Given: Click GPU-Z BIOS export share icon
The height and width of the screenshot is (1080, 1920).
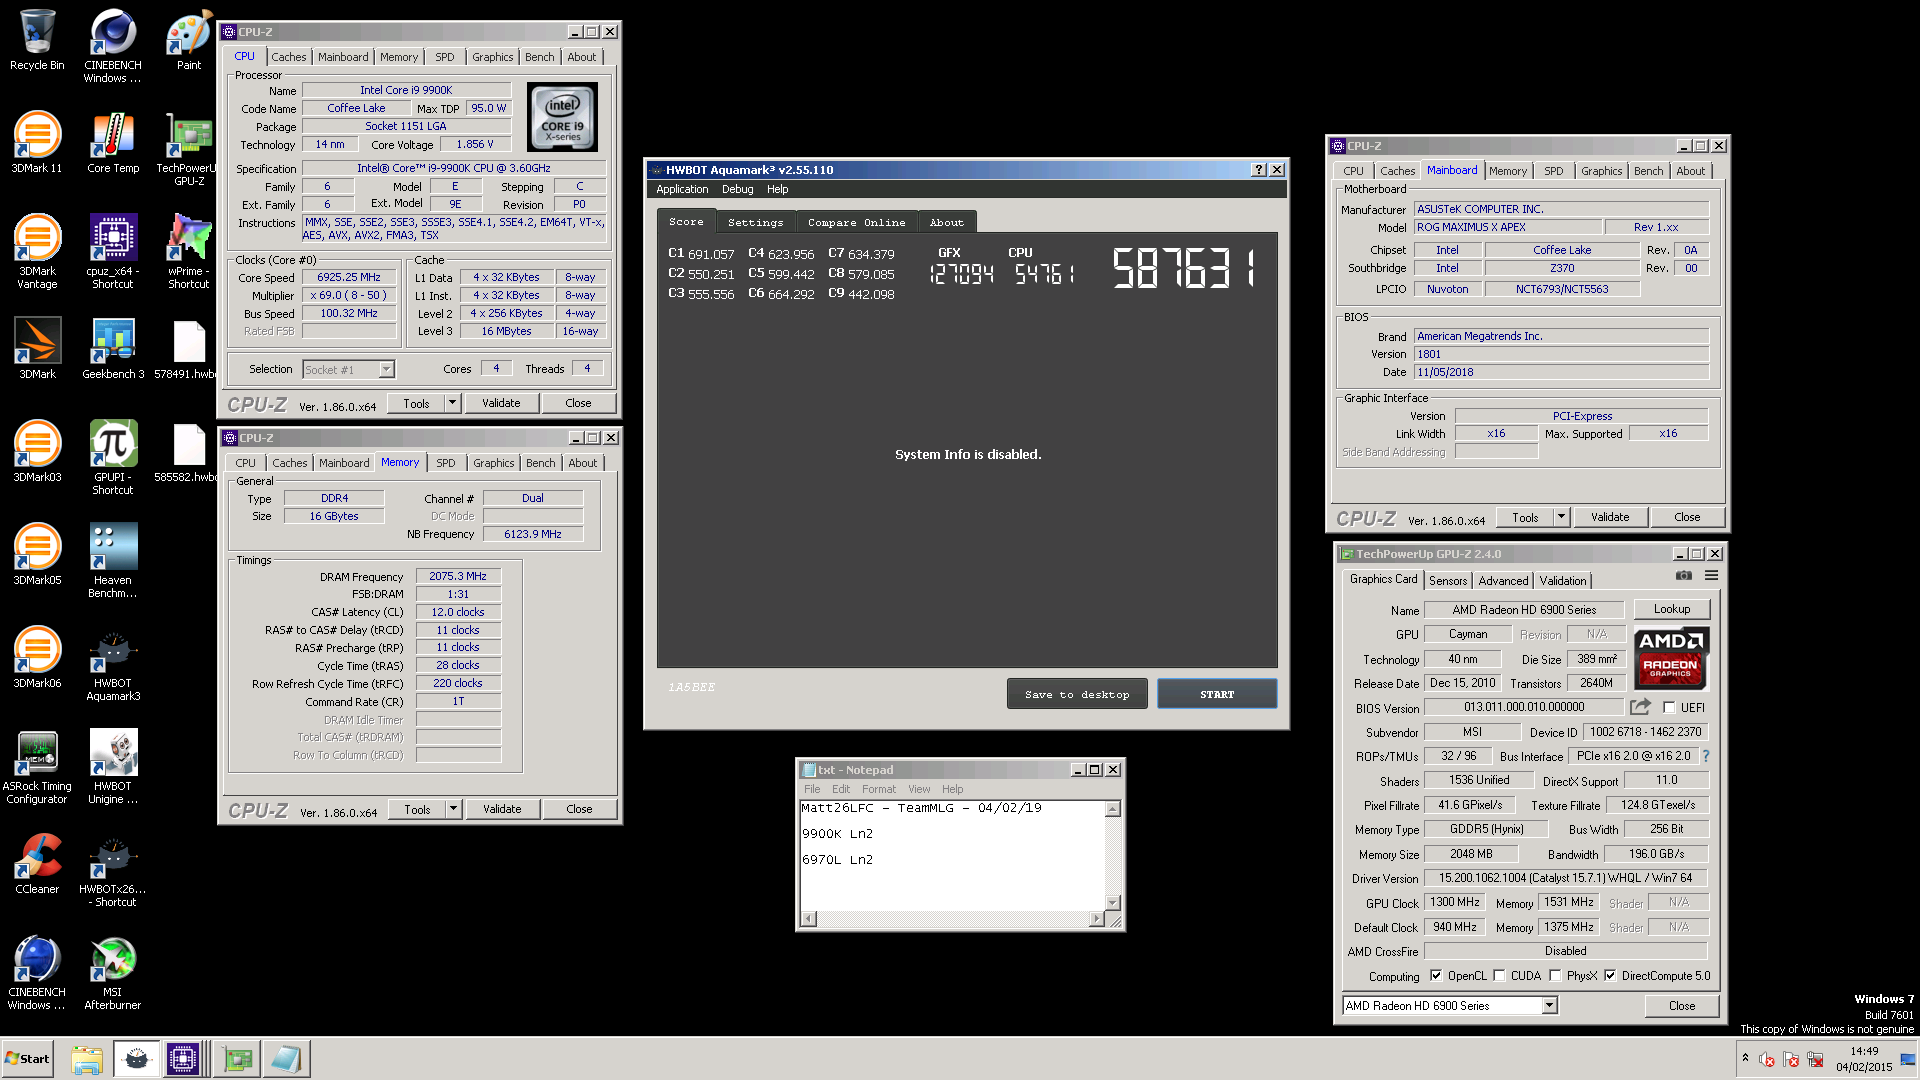Looking at the screenshot, I should point(1640,707).
